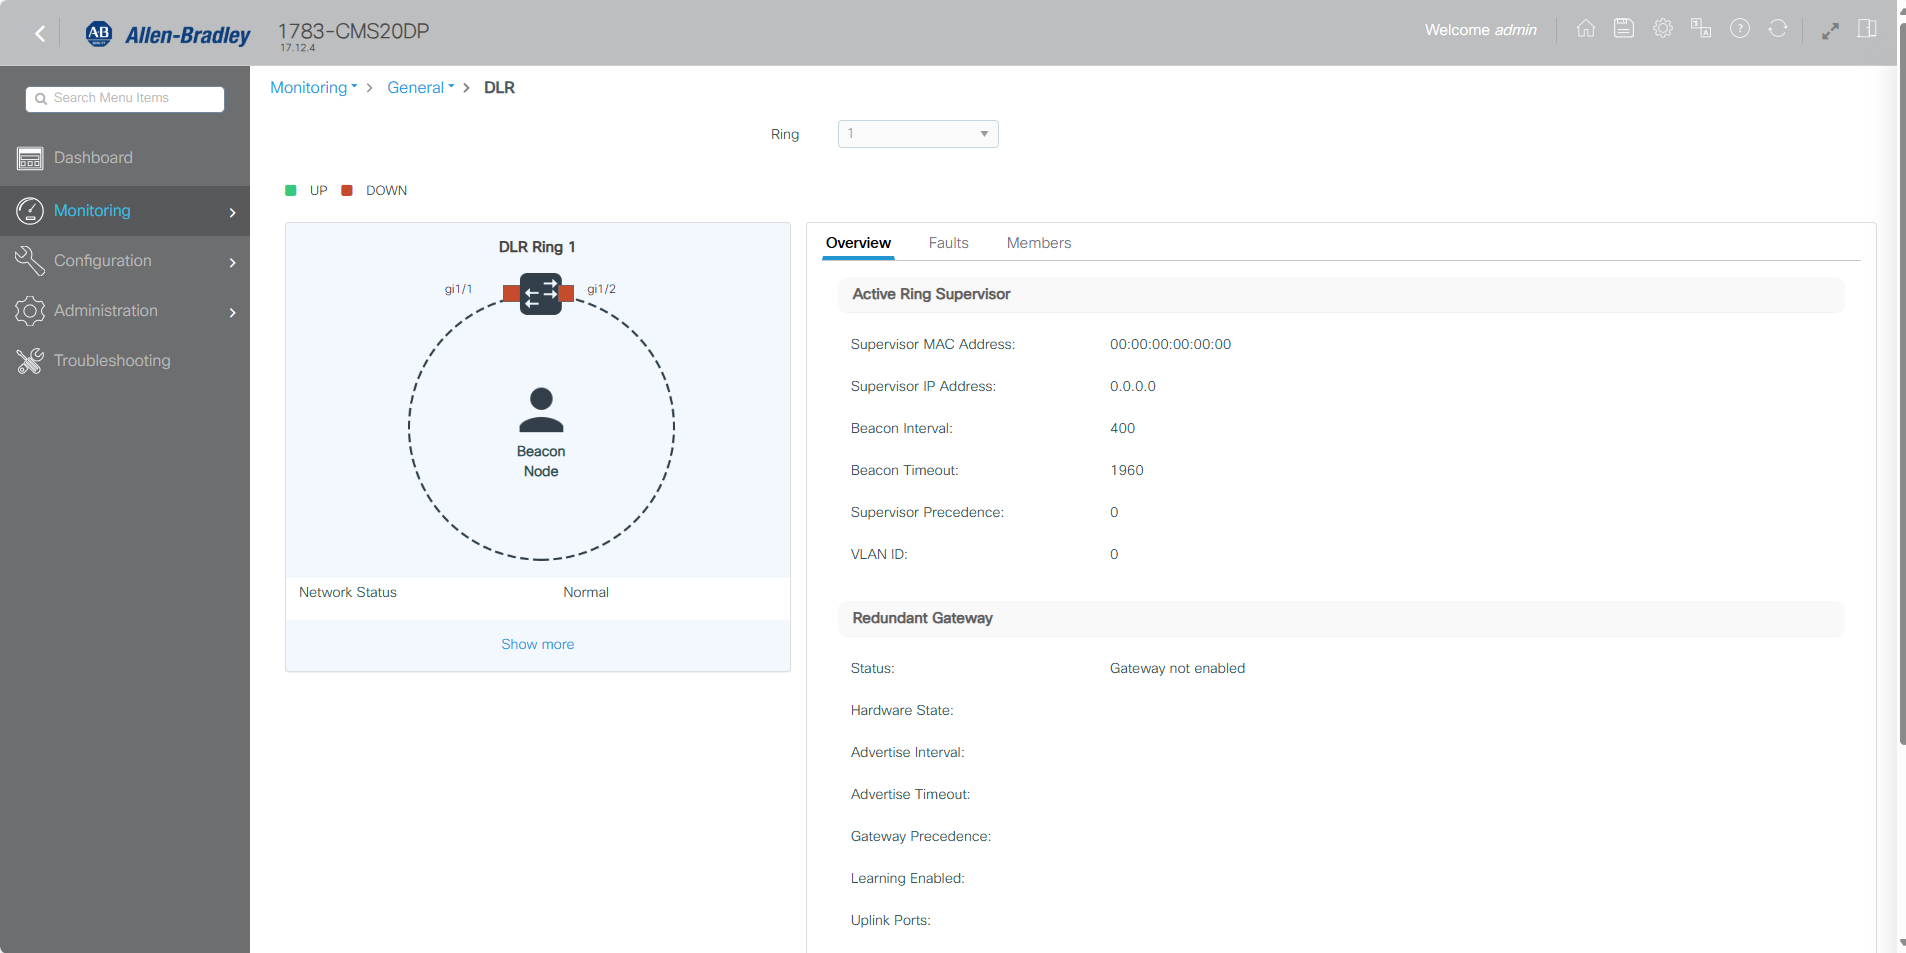The image size is (1906, 953).
Task: Collapse sidebar with the back chevron
Action: click(x=40, y=34)
